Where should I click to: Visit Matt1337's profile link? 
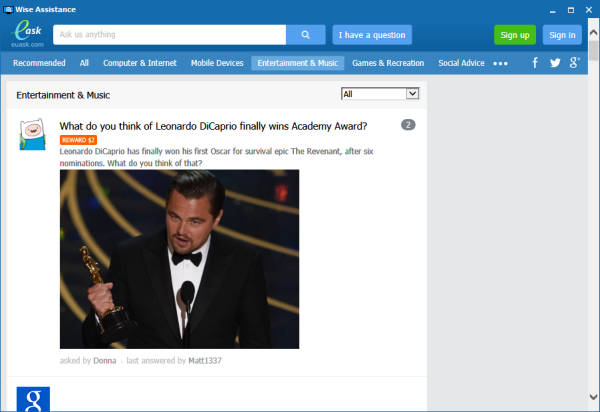point(205,360)
